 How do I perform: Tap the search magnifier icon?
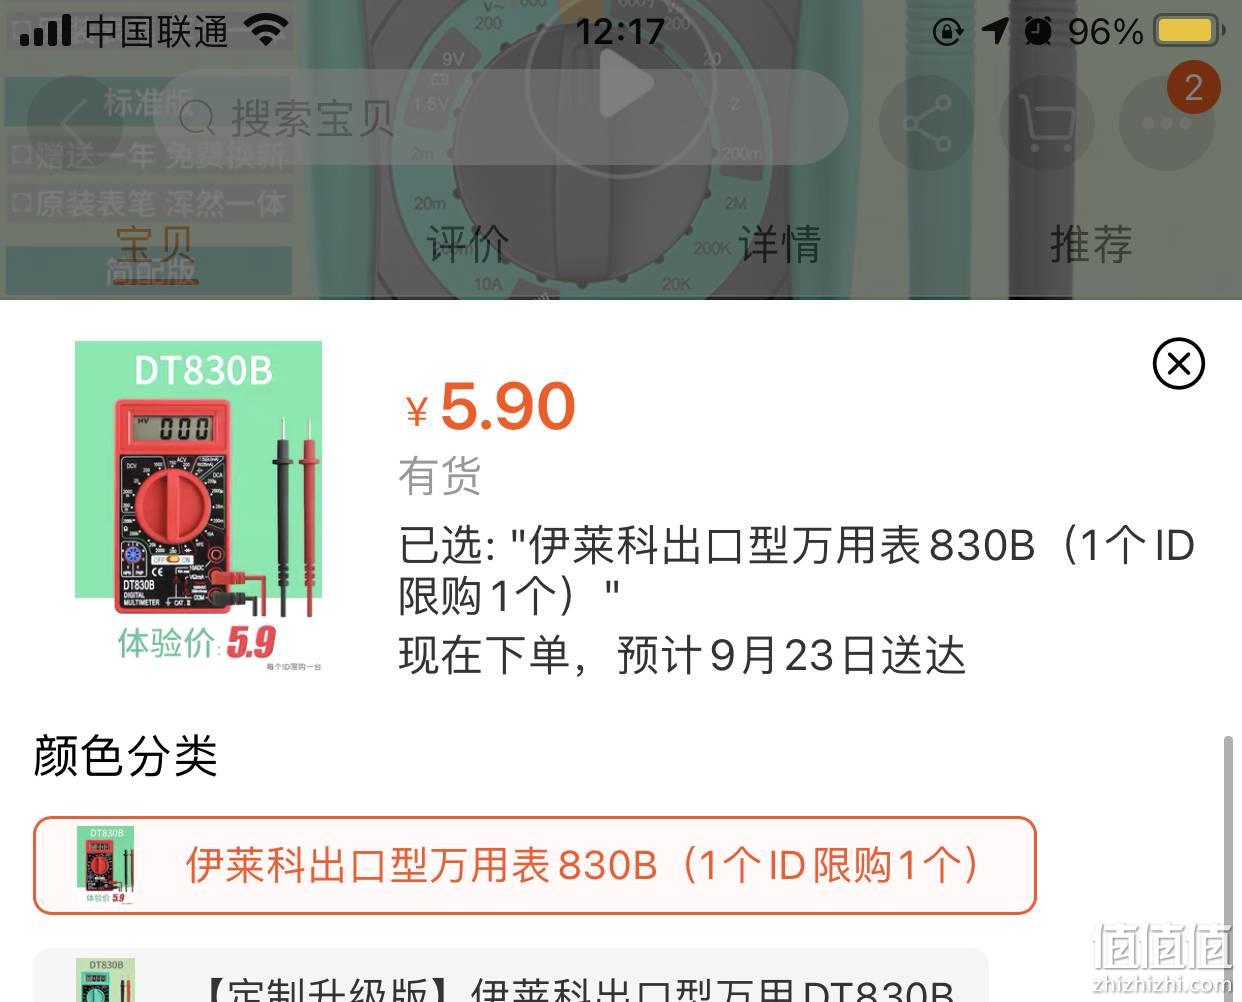[x=197, y=119]
